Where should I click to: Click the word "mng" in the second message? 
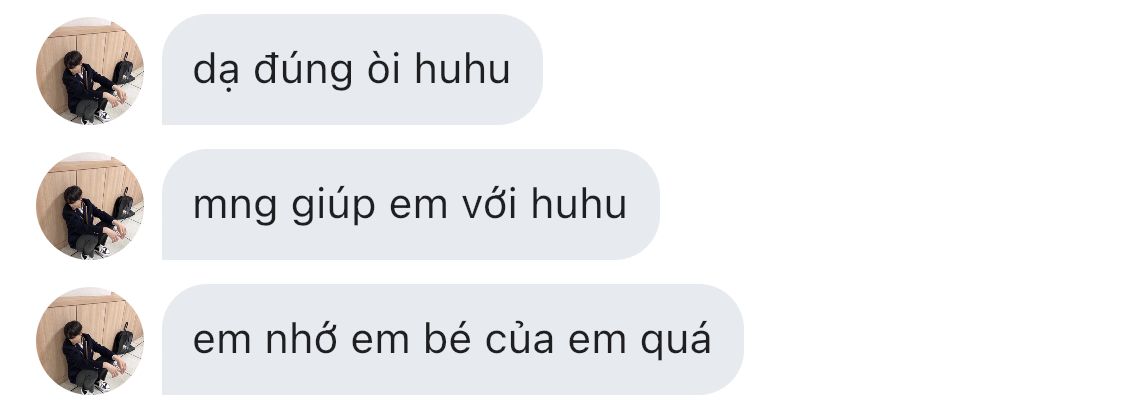pyautogui.click(x=235, y=207)
